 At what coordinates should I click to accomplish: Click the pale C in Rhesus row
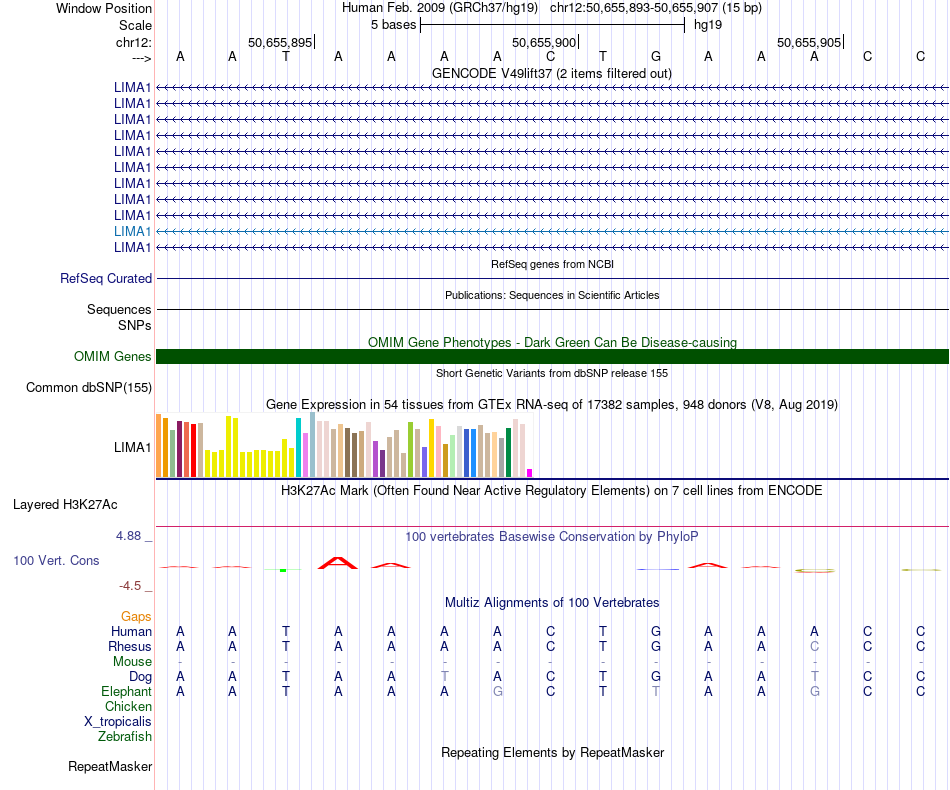coord(814,646)
